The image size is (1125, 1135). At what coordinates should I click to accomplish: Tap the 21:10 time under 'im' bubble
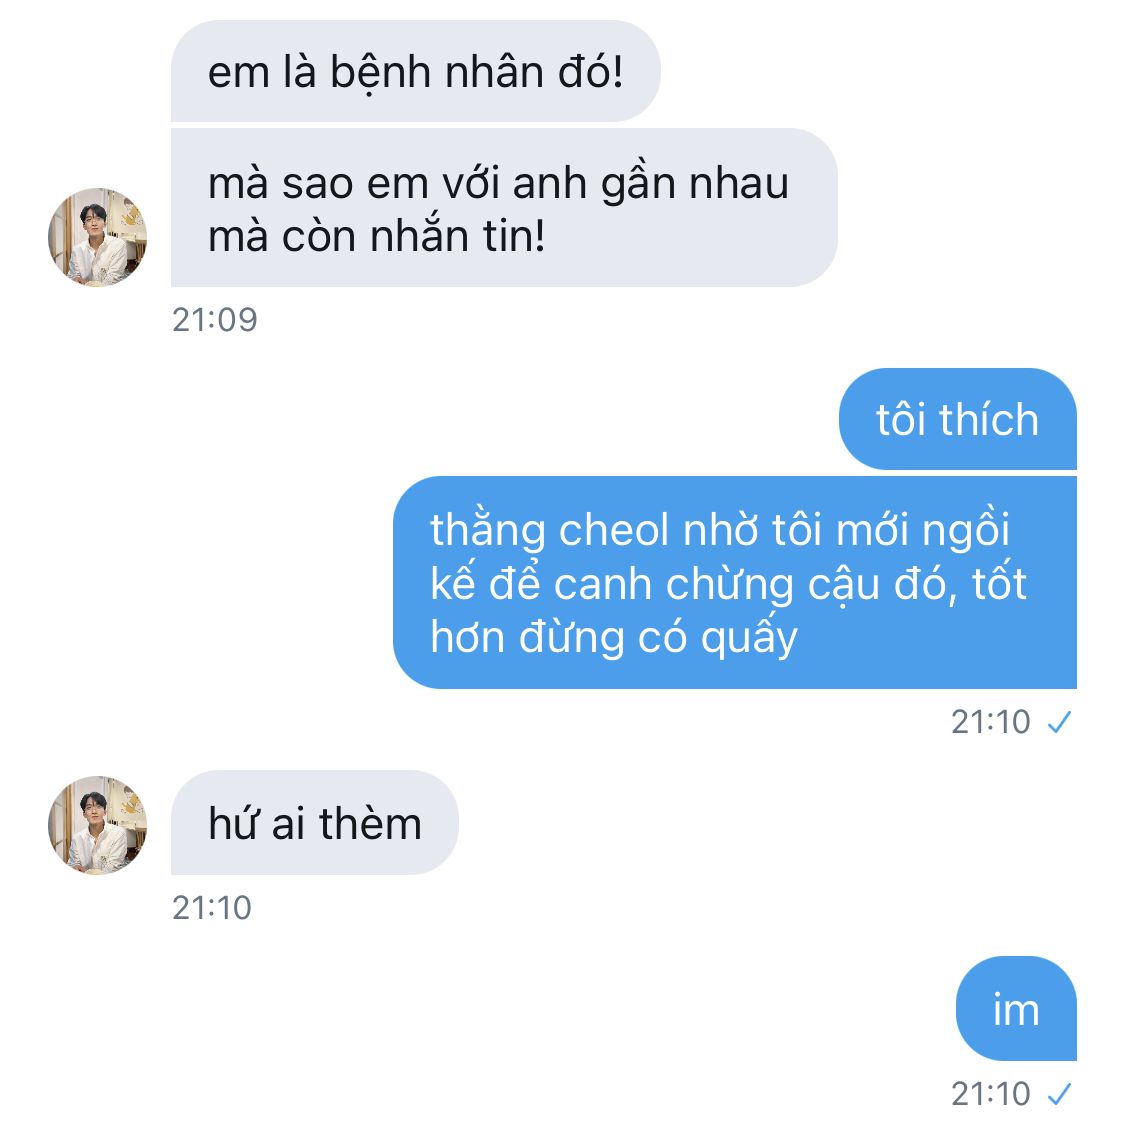990,1094
